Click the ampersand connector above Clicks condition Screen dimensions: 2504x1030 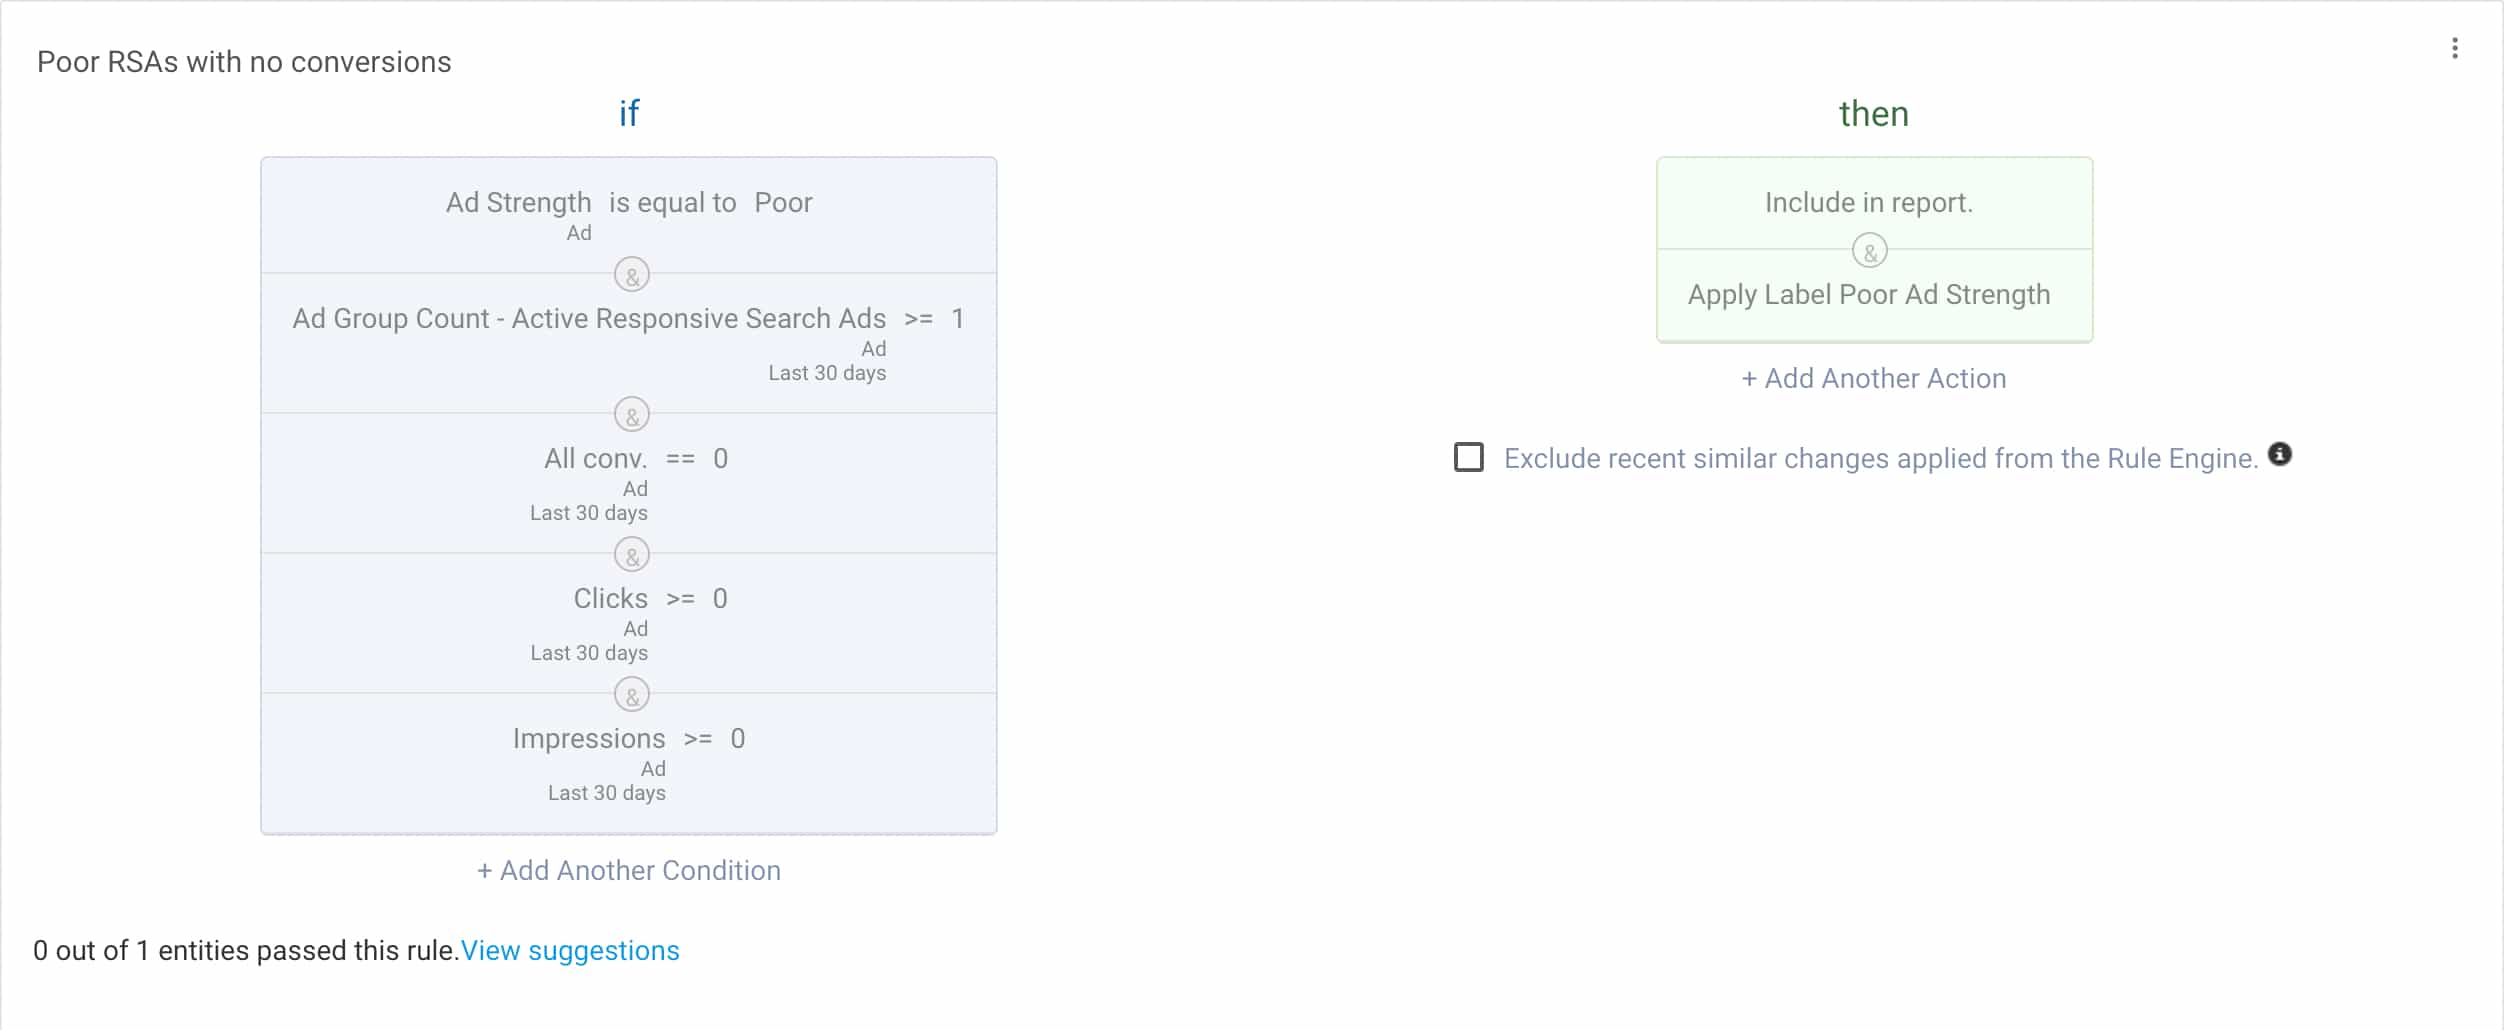pos(631,555)
